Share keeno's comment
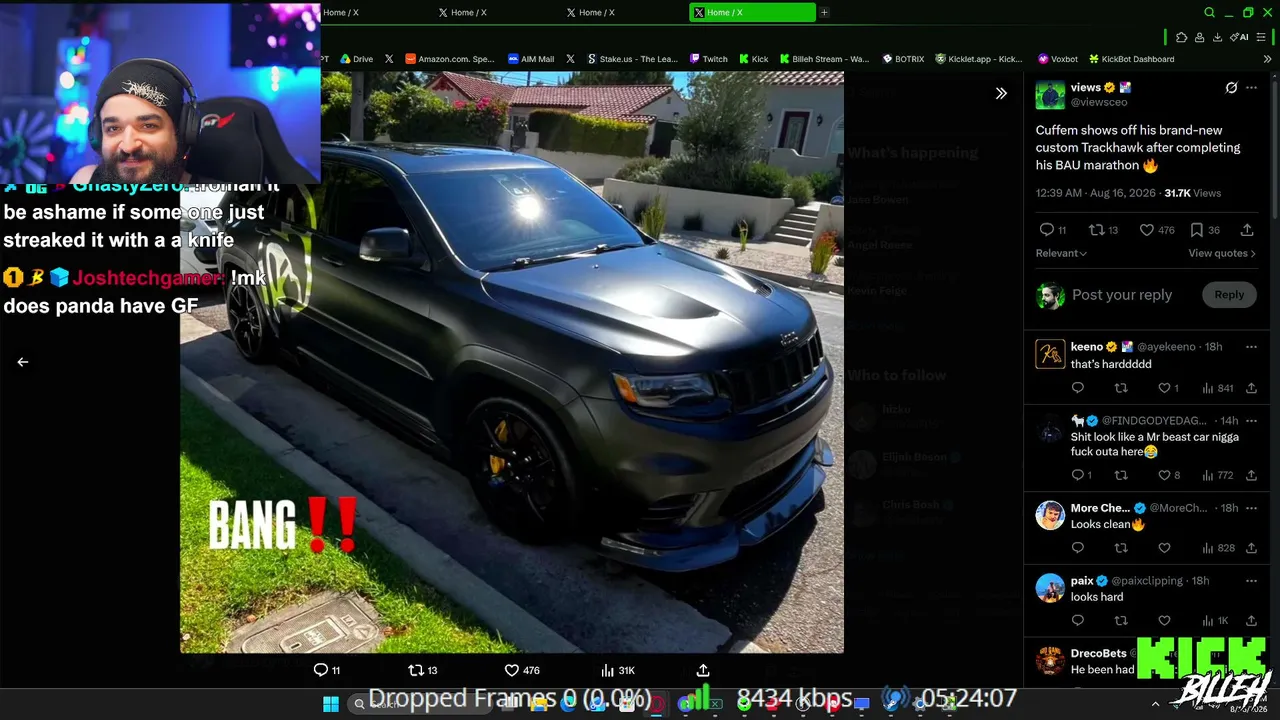1280x720 pixels. pos(1251,388)
